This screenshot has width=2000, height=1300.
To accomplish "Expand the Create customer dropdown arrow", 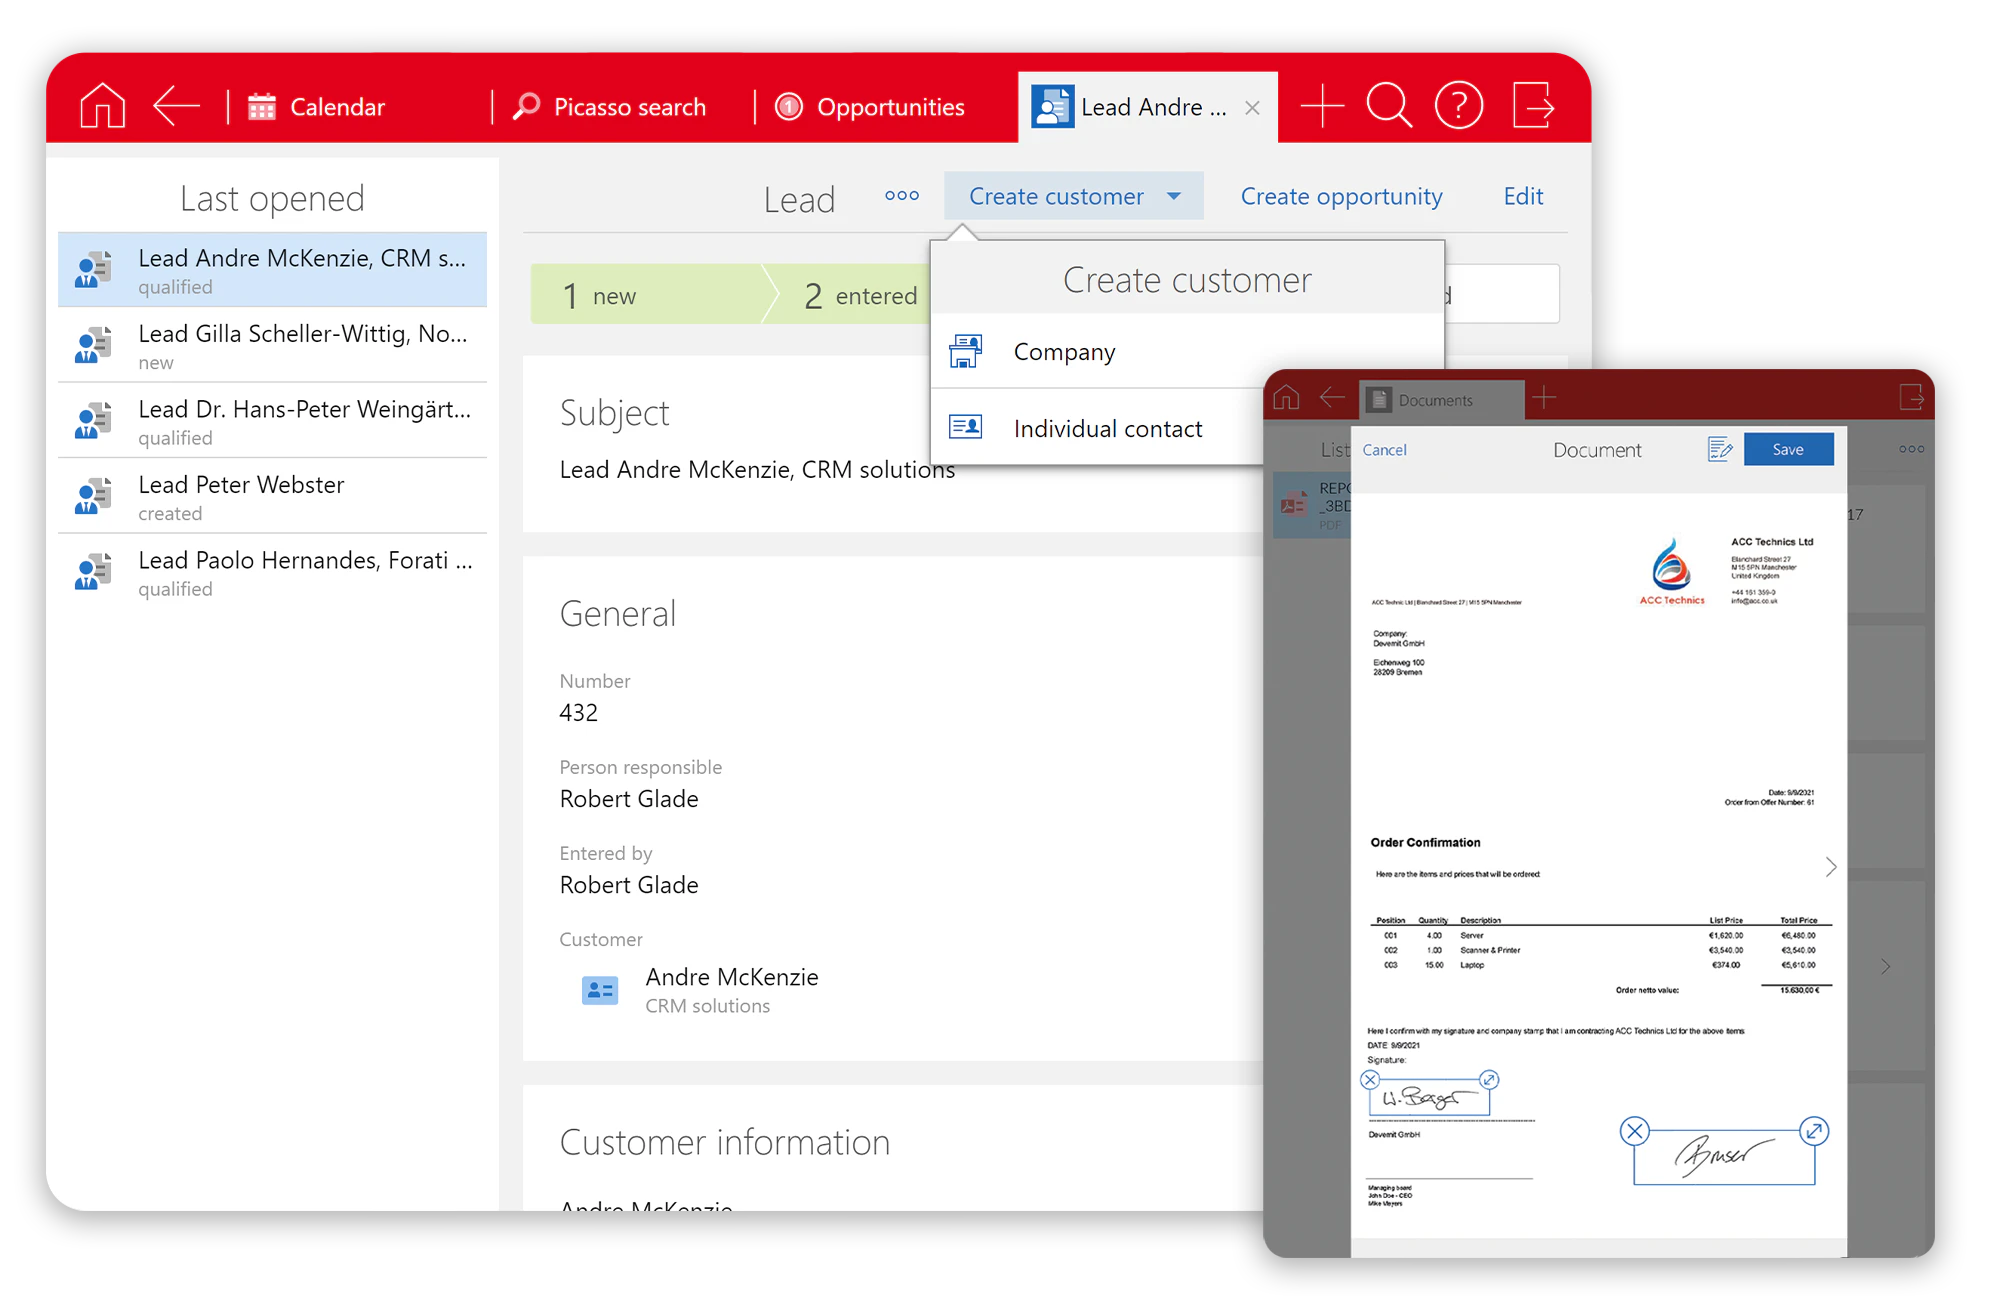I will point(1174,196).
